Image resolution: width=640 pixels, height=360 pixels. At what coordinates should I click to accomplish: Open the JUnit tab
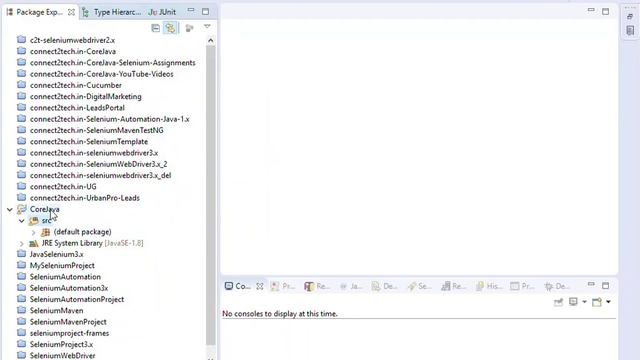click(x=162, y=12)
